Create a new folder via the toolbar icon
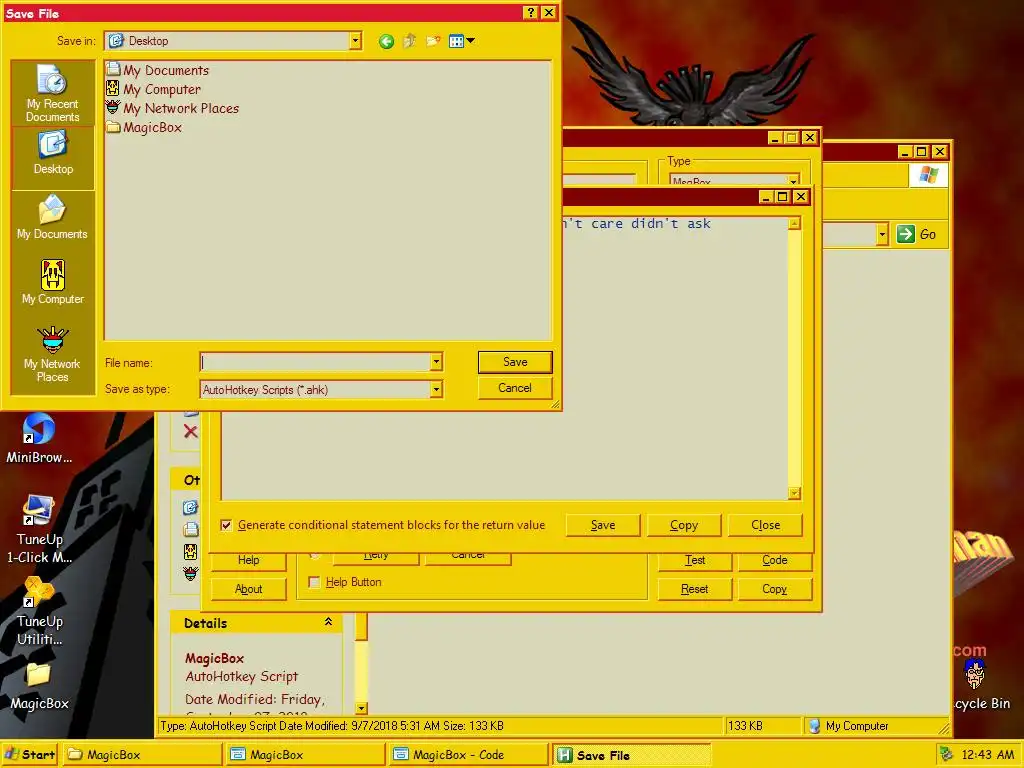Screen dimensions: 1024x768 433,41
